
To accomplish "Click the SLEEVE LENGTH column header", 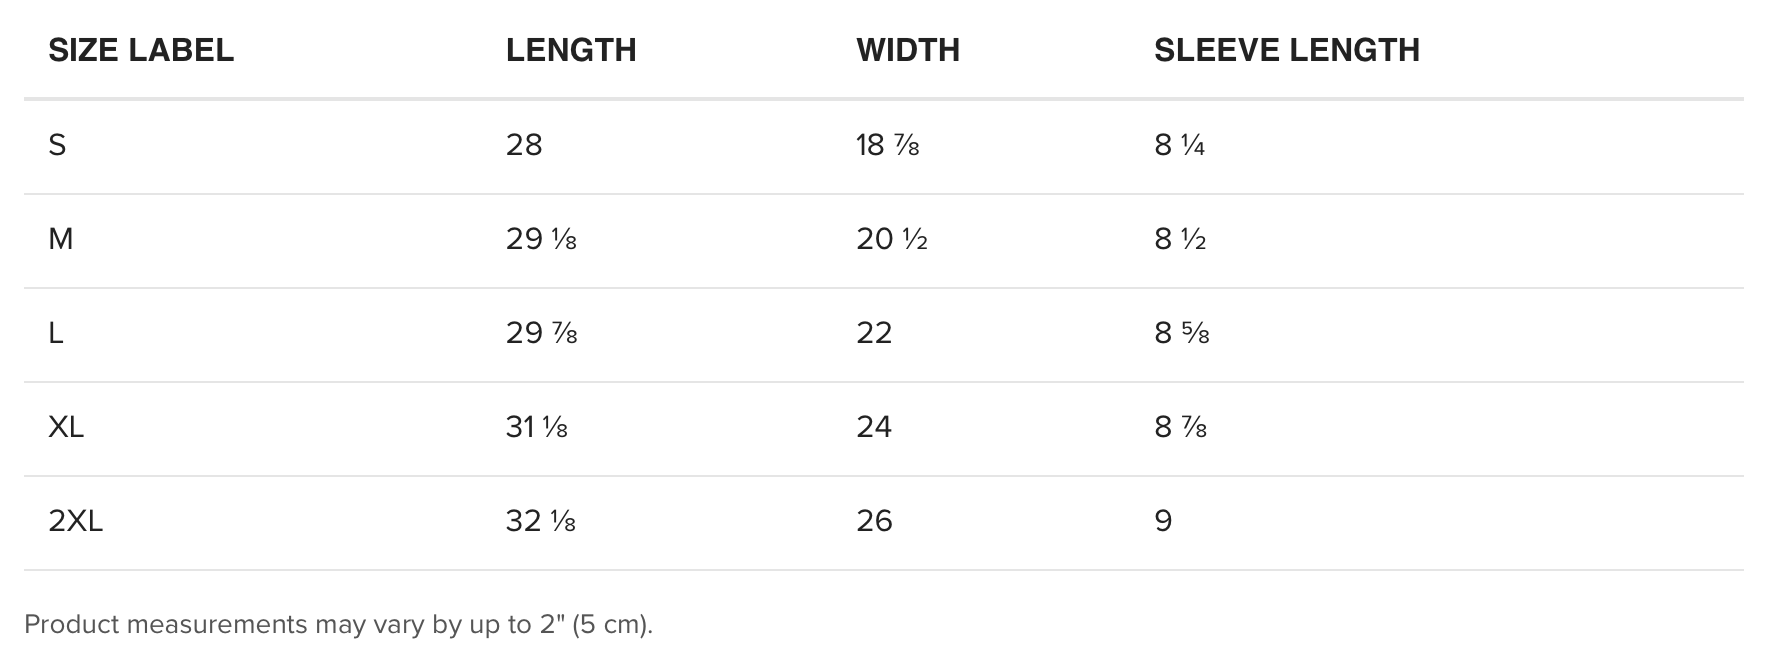I will click(x=1286, y=50).
